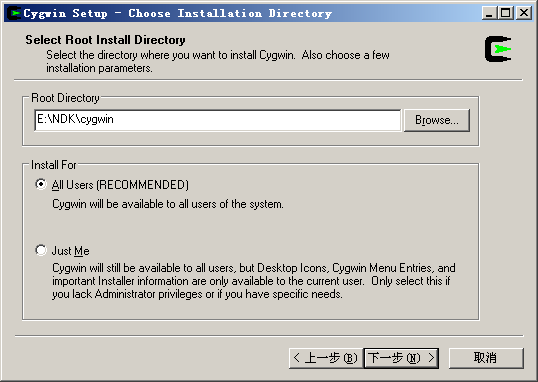Cancel setup with the 取消 button
This screenshot has width=538, height=382.
point(486,358)
